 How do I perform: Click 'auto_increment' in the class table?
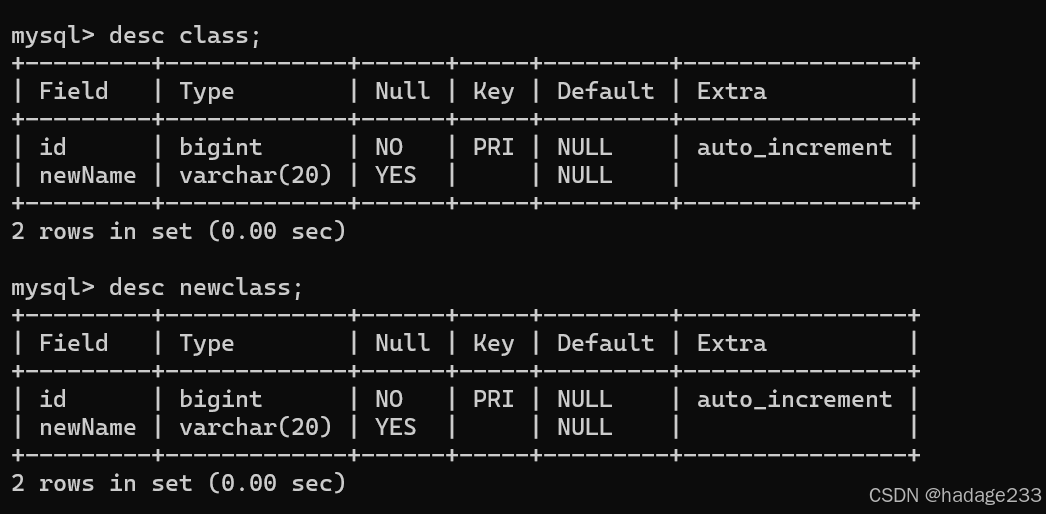[795, 147]
